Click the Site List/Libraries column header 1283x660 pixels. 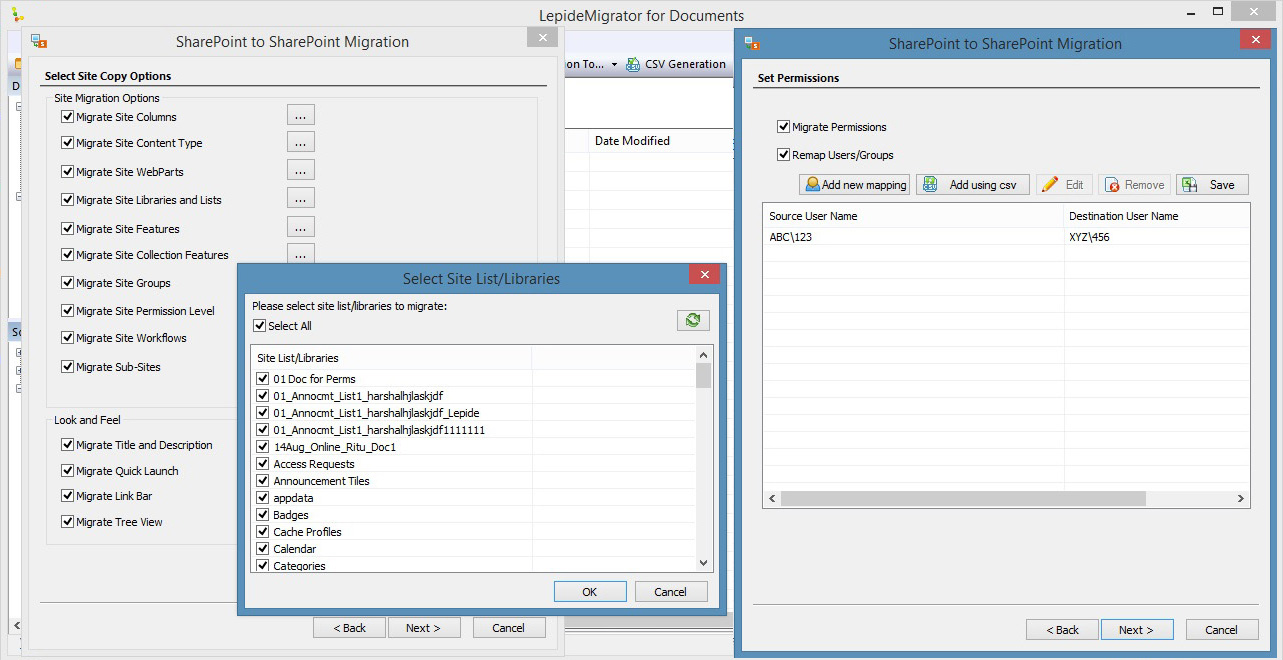pyautogui.click(x=392, y=358)
